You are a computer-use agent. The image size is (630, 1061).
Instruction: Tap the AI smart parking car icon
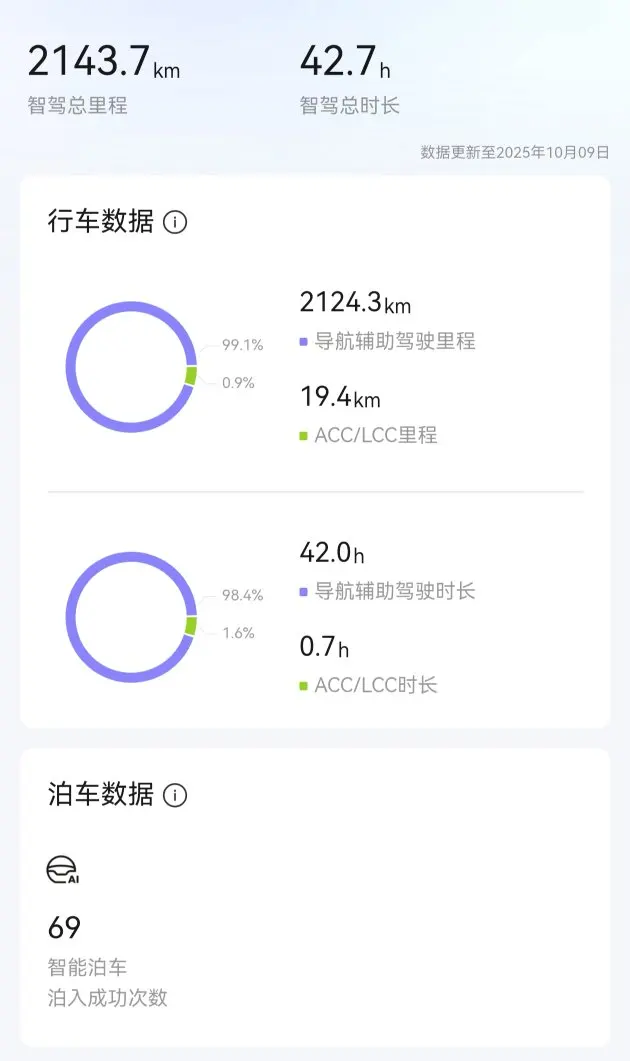63,870
